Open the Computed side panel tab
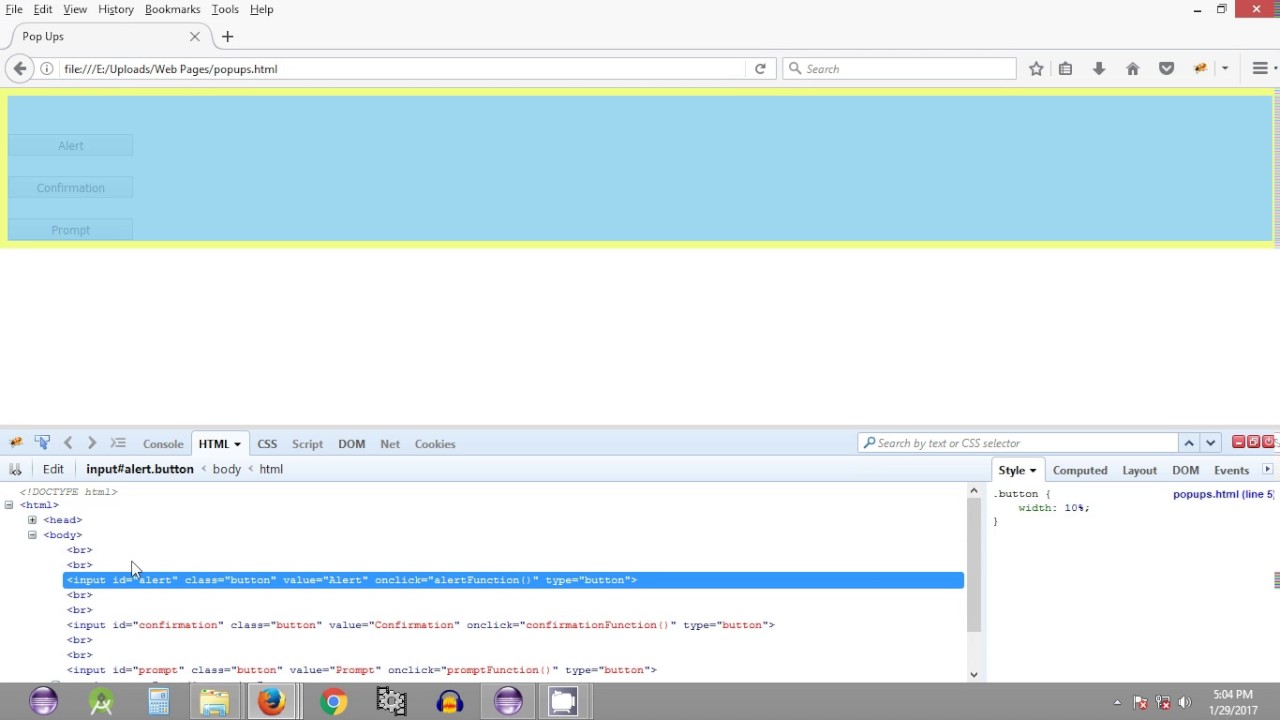The height and width of the screenshot is (720, 1280). pos(1080,470)
